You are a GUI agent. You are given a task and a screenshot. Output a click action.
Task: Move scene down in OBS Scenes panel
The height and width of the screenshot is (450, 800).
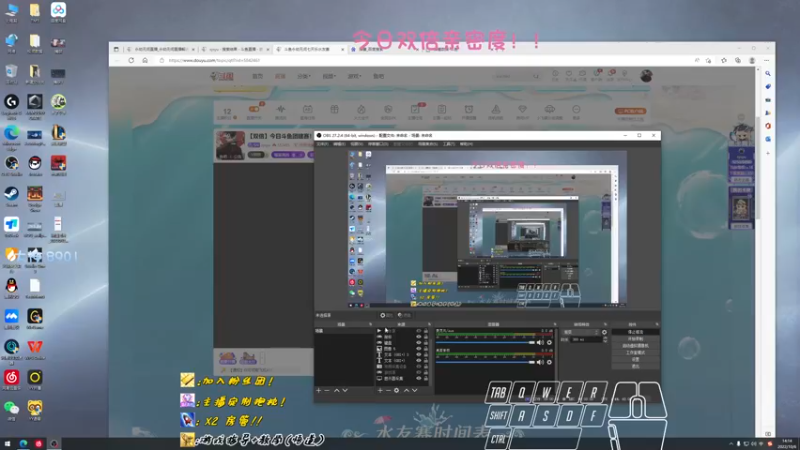345,390
